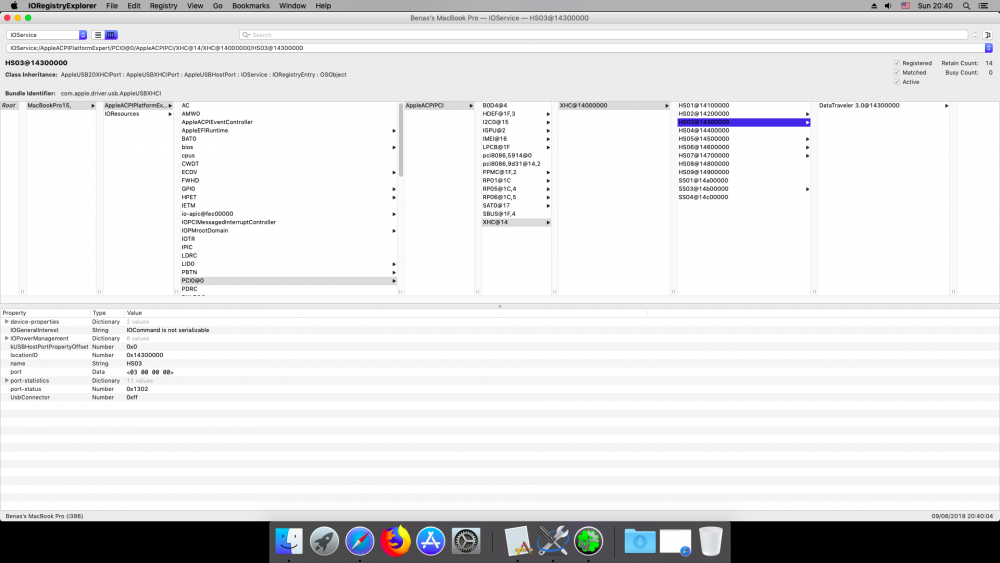Click the IOService path text field
Screen dimensions: 1000x563
point(495,48)
